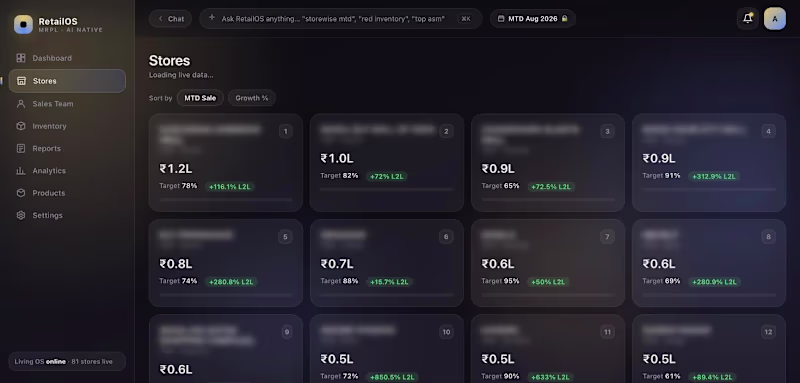Click the +850.5% L2L badge

coord(392,377)
